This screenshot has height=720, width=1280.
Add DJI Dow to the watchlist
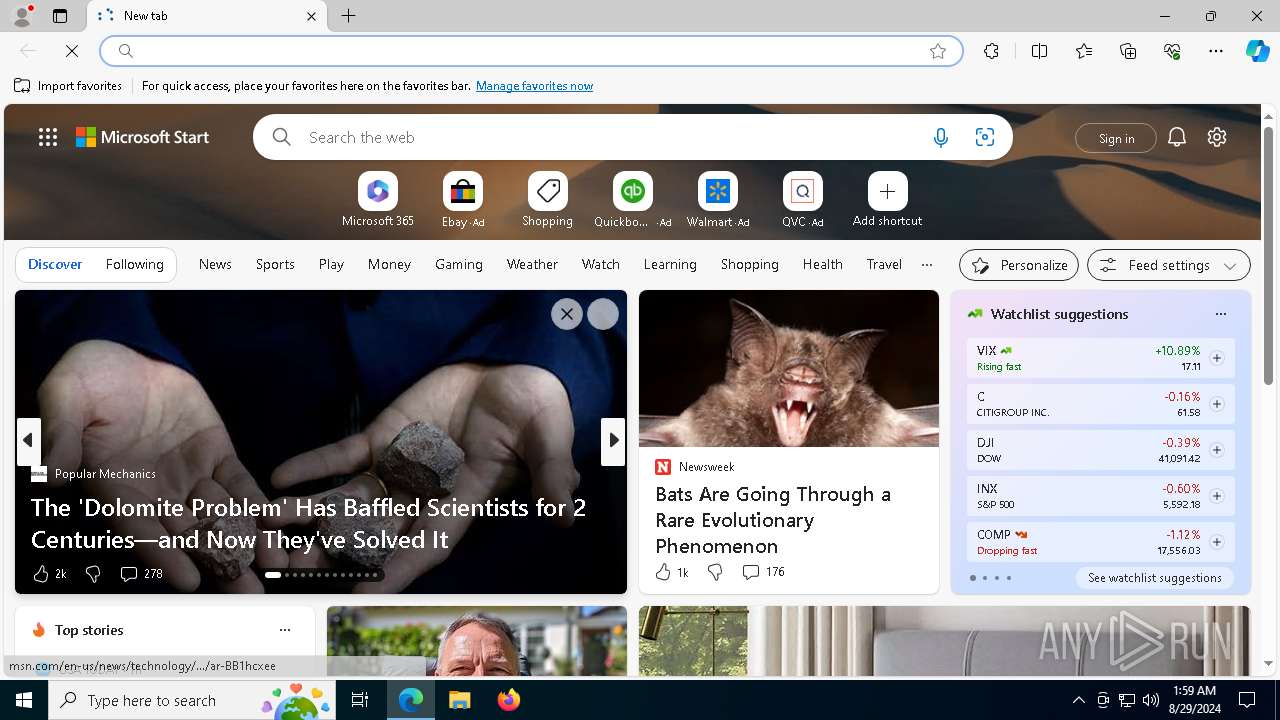pos(1216,450)
